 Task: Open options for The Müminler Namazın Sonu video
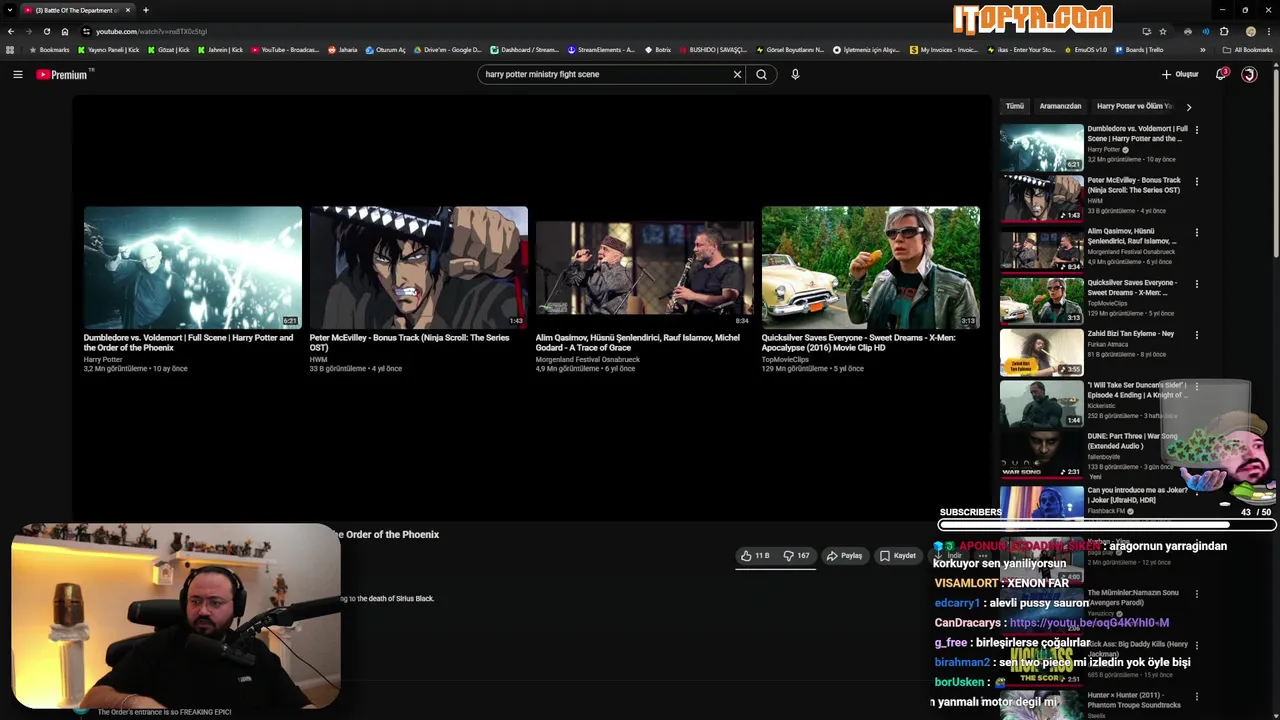coord(1196,593)
